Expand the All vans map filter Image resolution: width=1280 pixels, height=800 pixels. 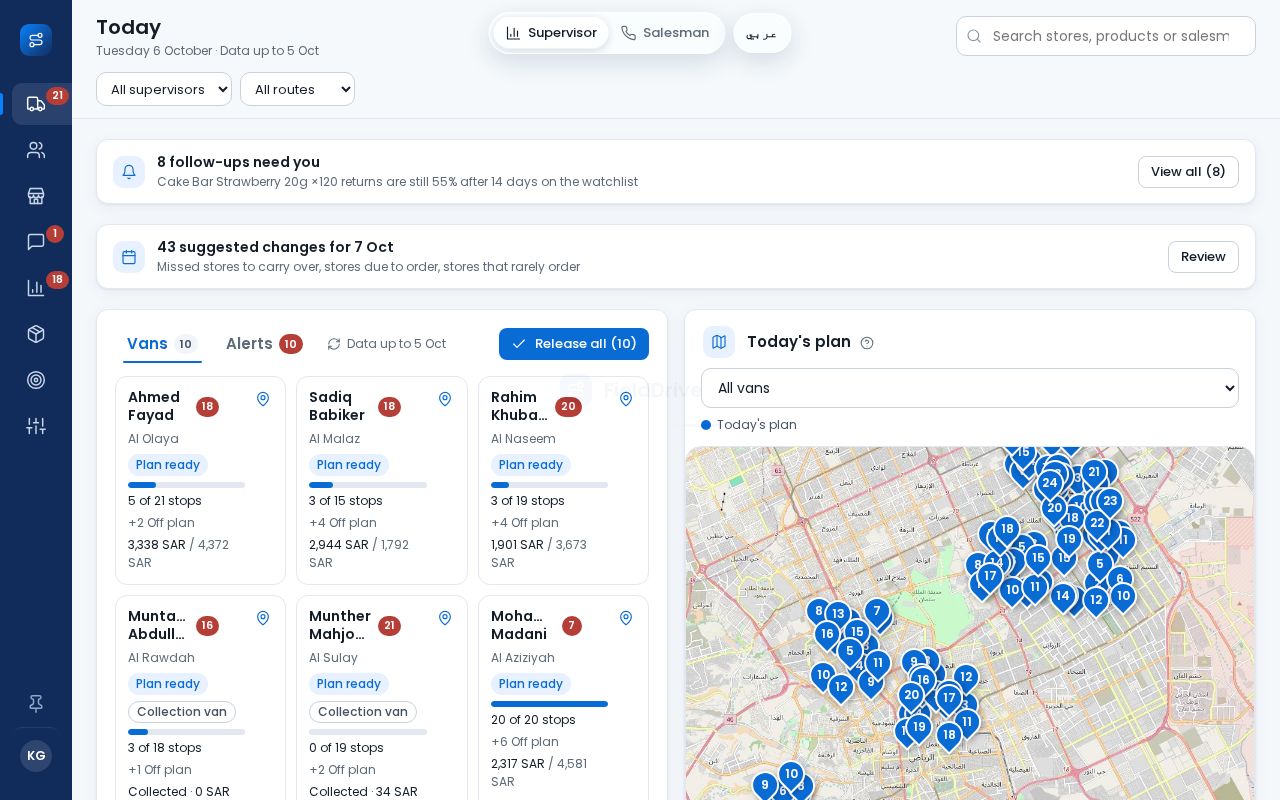click(970, 388)
